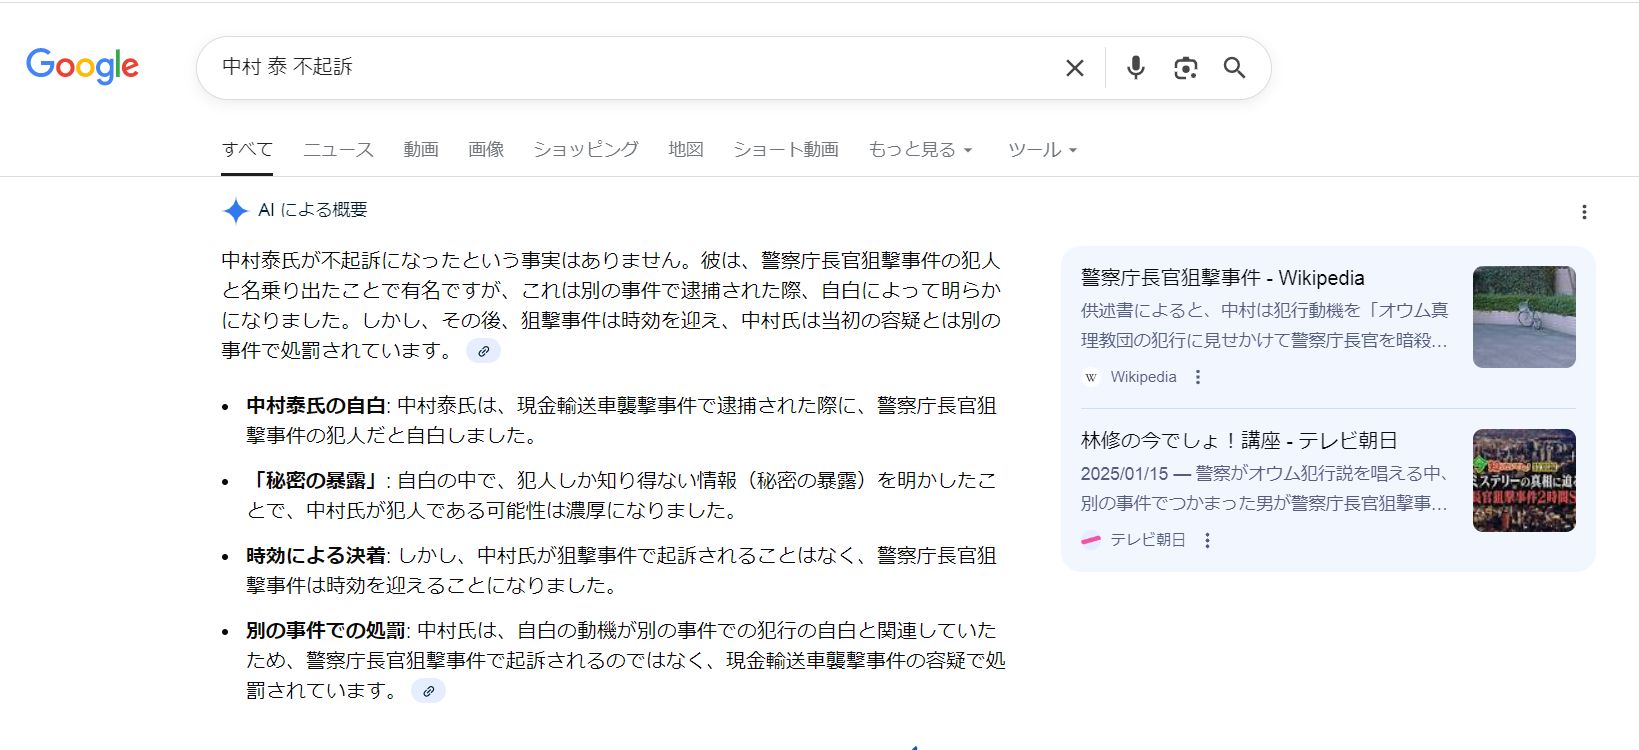Viewport: 1639px width, 750px height.
Task: Open AI overview three-dot options menu
Action: tap(1583, 212)
